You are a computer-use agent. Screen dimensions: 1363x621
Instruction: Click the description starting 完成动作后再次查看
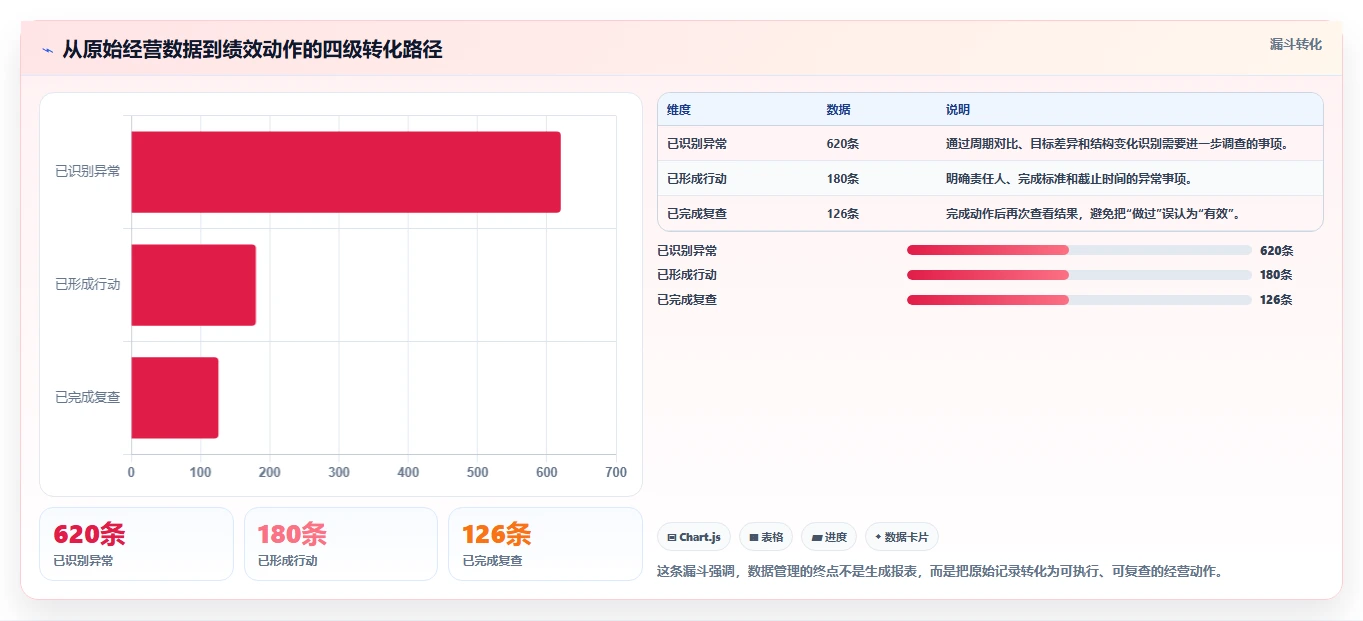point(1094,214)
